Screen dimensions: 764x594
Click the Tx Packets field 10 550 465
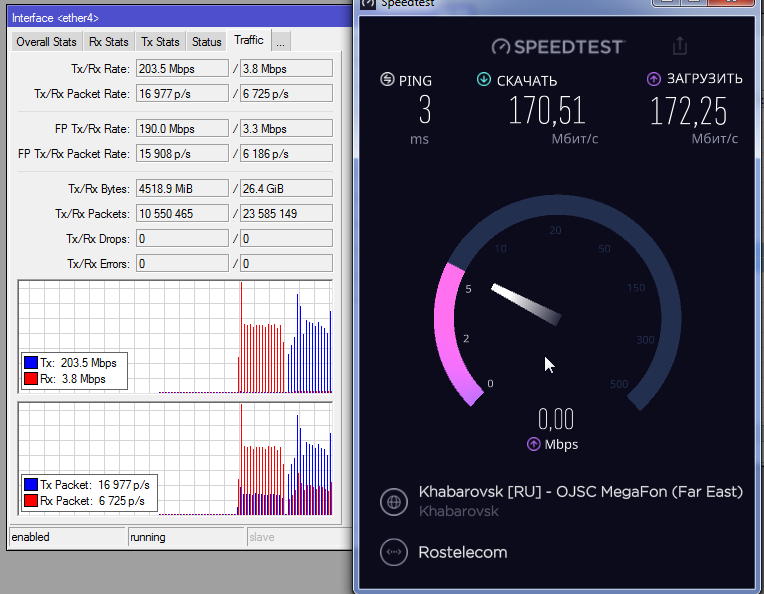pyautogui.click(x=182, y=213)
